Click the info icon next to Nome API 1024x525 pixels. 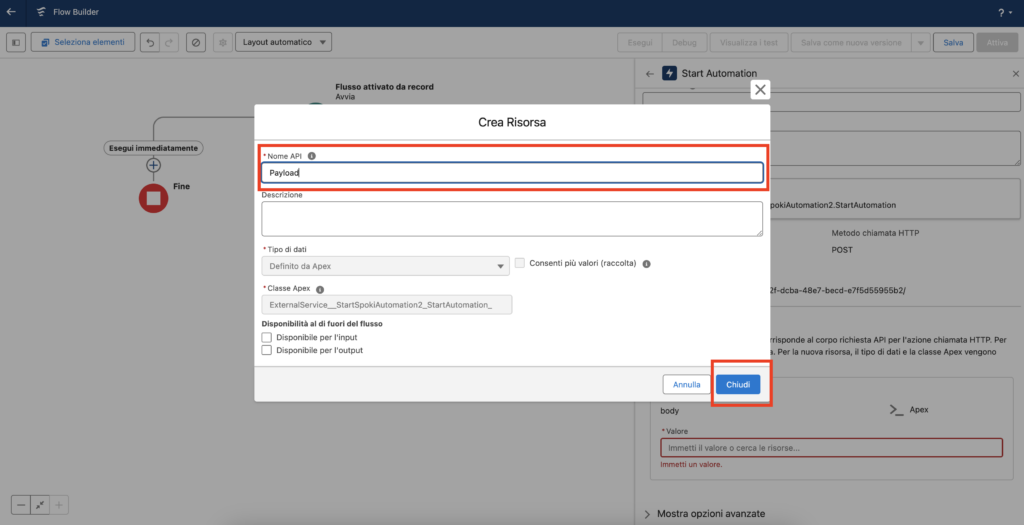pos(312,156)
